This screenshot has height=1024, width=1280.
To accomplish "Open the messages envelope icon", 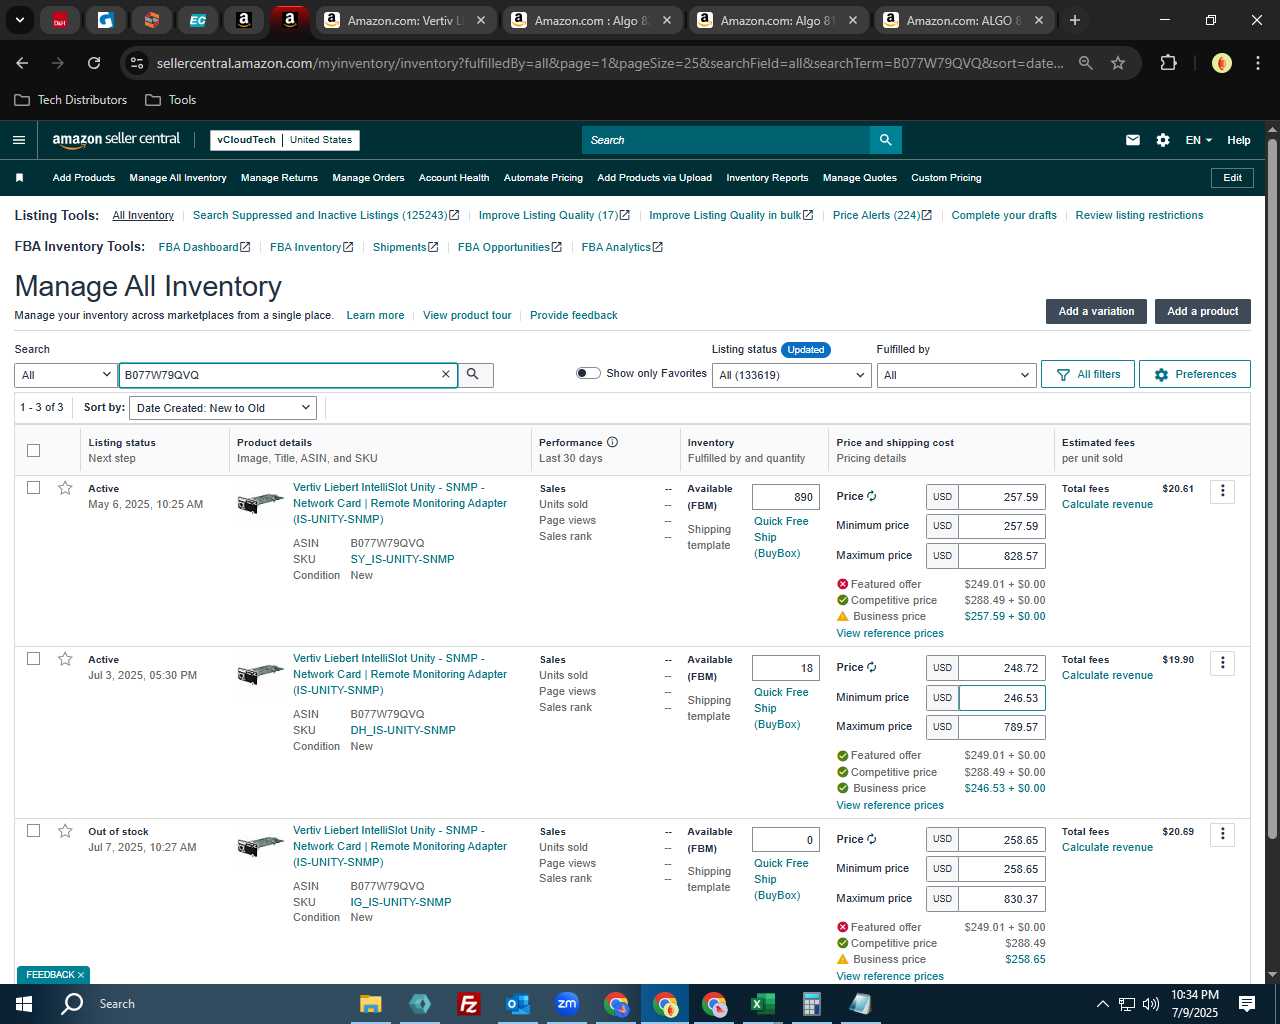I will click(1132, 140).
